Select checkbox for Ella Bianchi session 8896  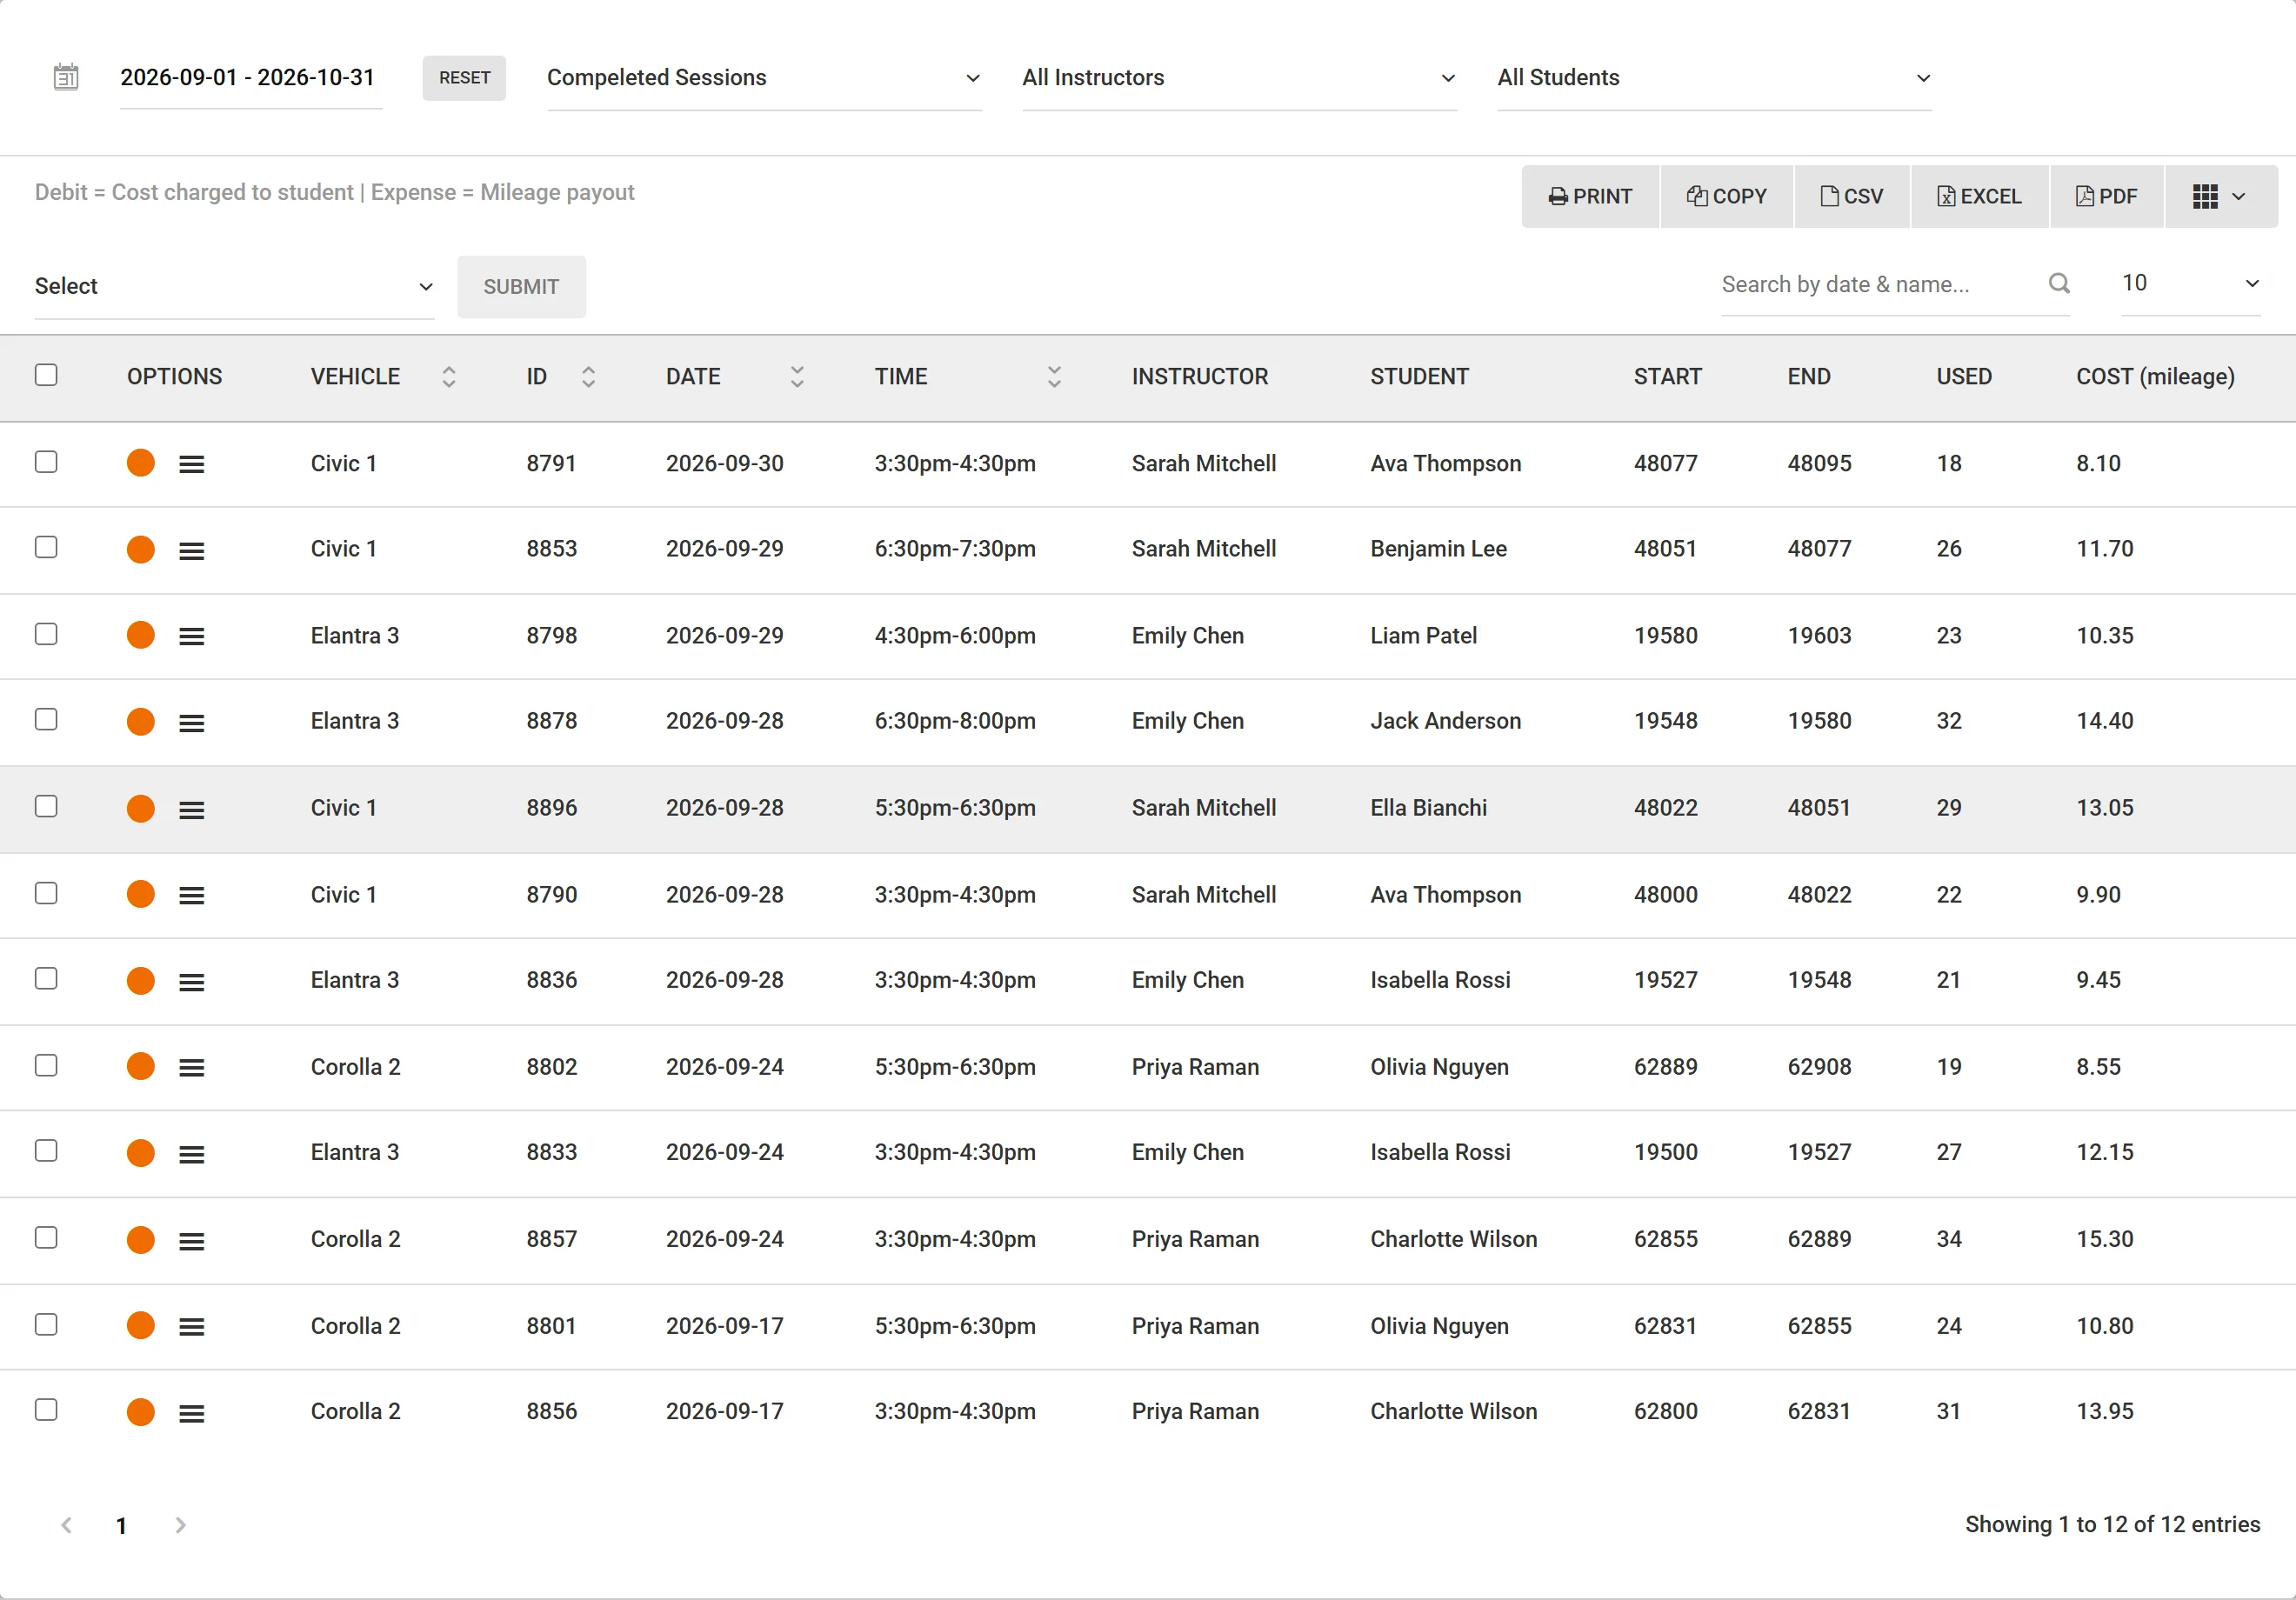click(46, 806)
